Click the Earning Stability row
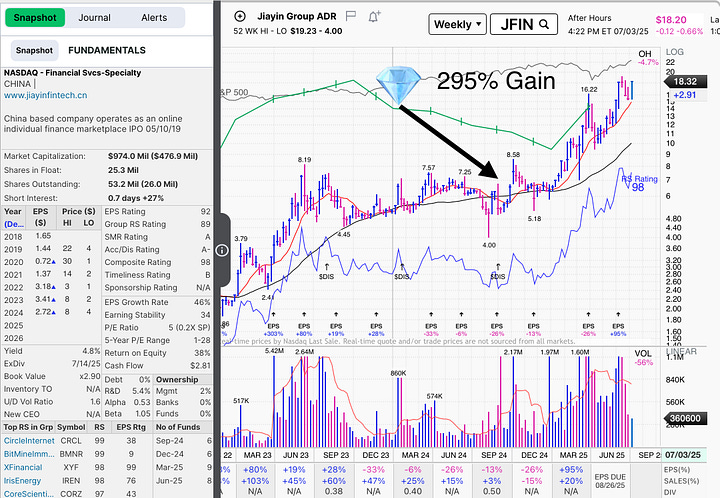720x498 pixels. pyautogui.click(x=157, y=315)
